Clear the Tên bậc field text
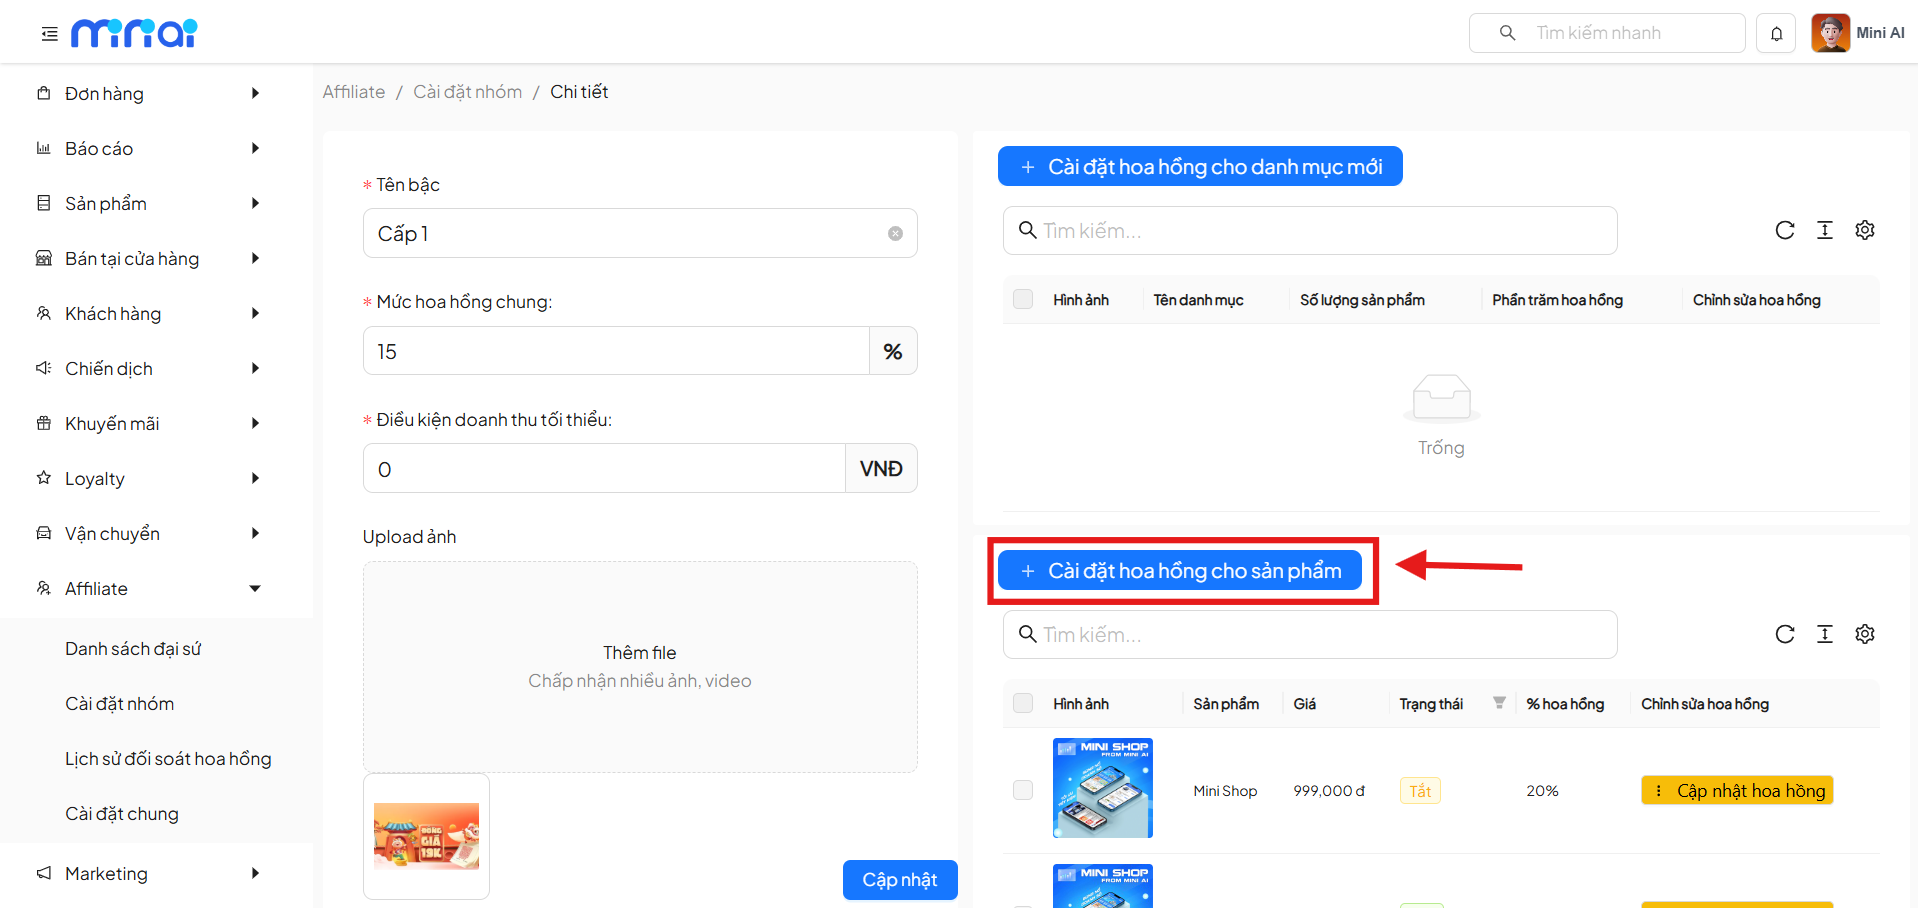 (x=895, y=233)
